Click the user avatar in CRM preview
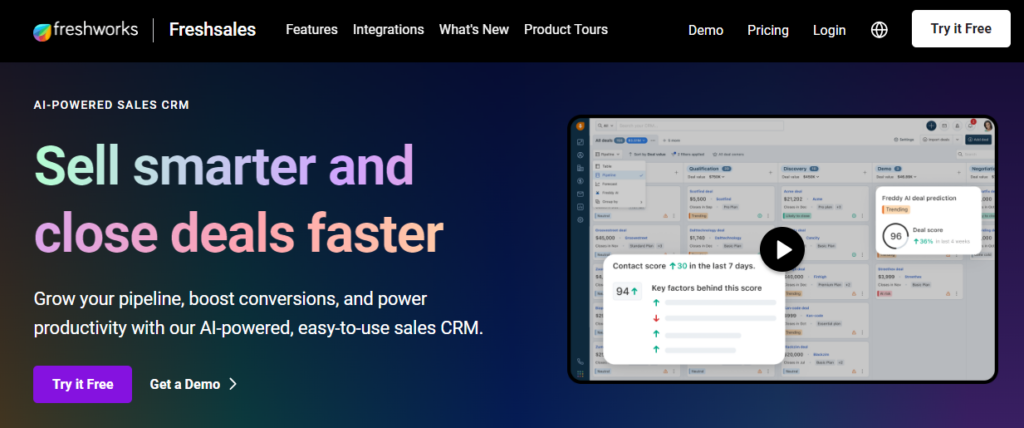Viewport: 1024px width, 428px height. tap(988, 126)
